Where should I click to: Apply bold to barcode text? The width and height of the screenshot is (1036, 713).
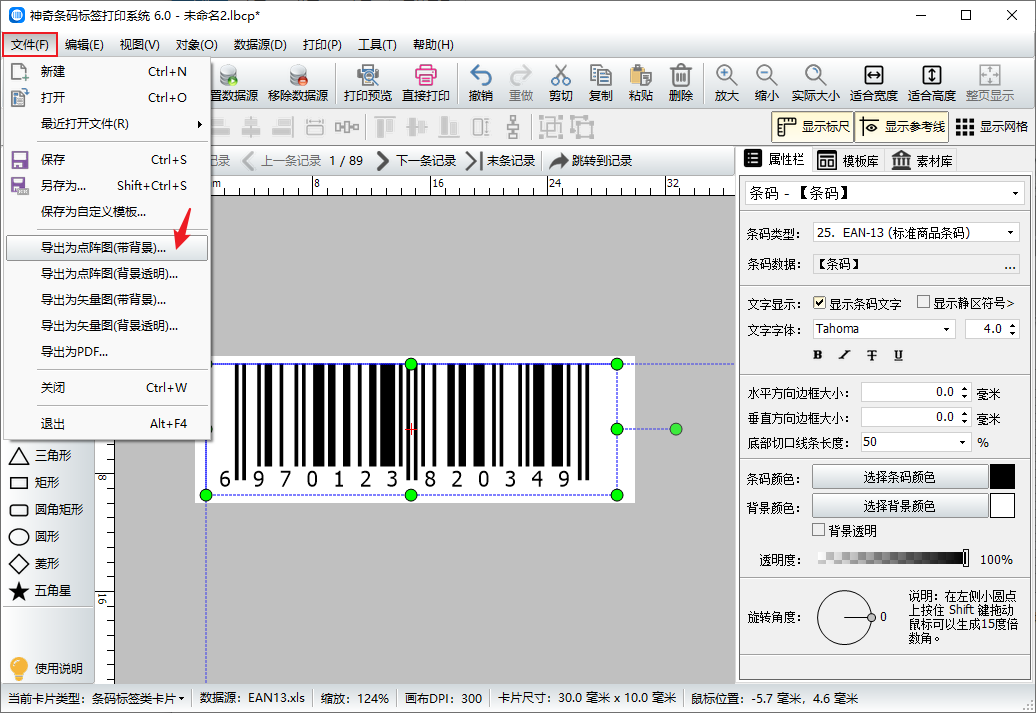(x=817, y=355)
